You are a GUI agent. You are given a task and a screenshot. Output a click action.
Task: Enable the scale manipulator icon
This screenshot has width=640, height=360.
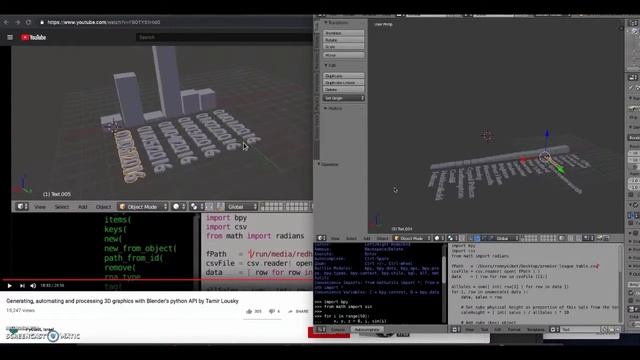tap(491, 238)
